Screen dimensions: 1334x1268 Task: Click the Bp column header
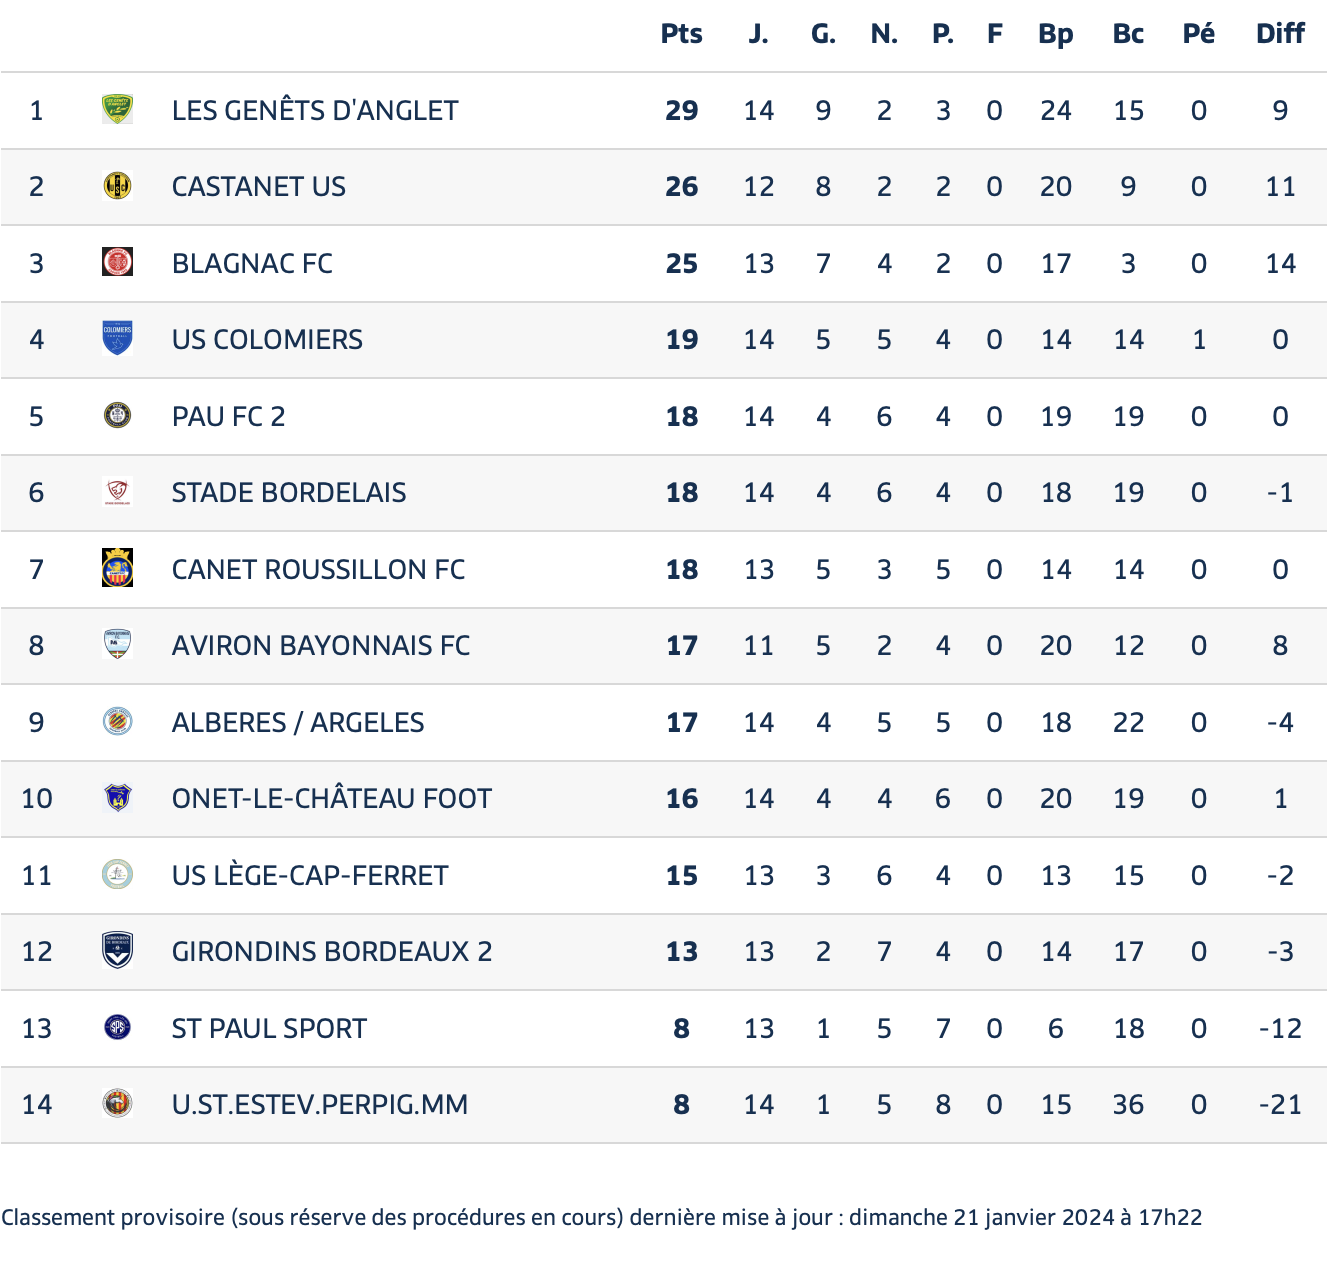(1055, 34)
